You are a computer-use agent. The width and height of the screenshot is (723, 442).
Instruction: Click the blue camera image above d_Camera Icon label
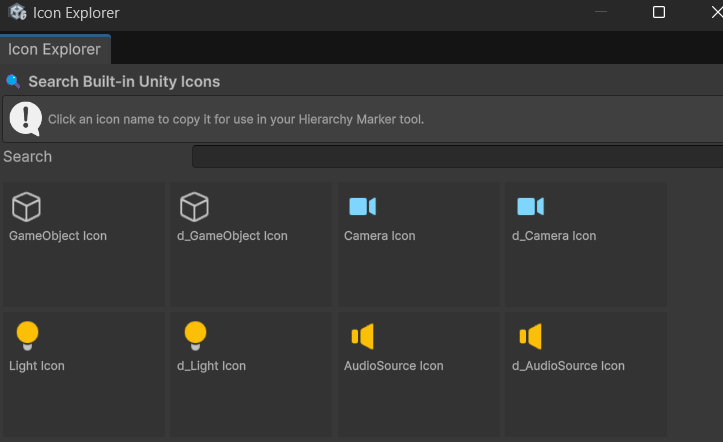point(530,207)
